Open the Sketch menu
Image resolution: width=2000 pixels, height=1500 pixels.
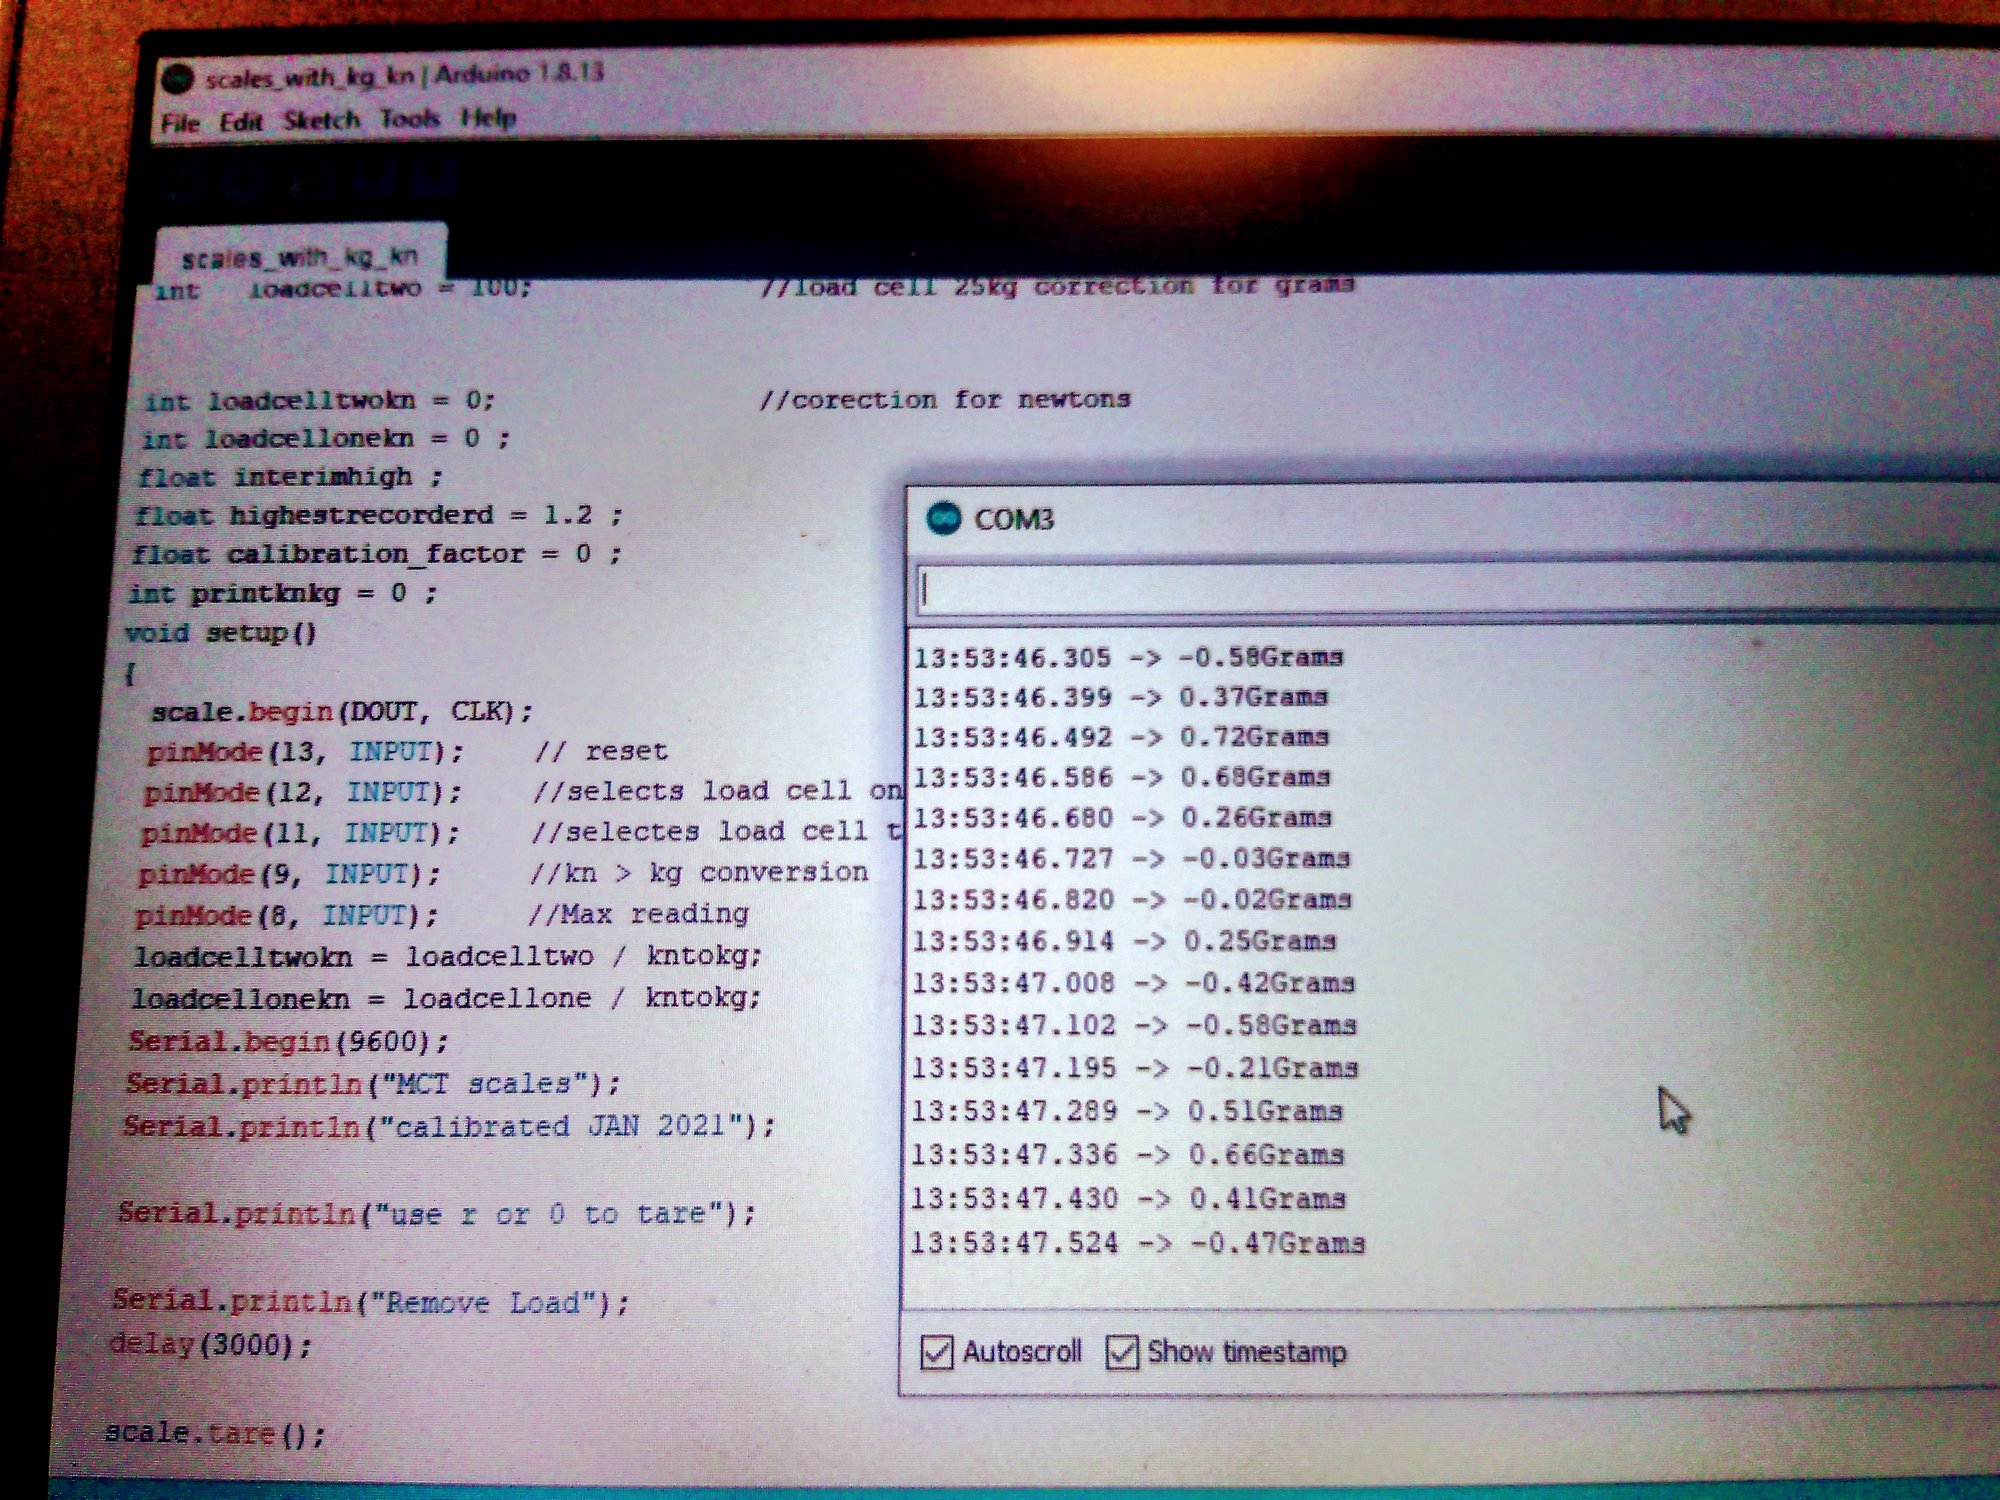321,120
